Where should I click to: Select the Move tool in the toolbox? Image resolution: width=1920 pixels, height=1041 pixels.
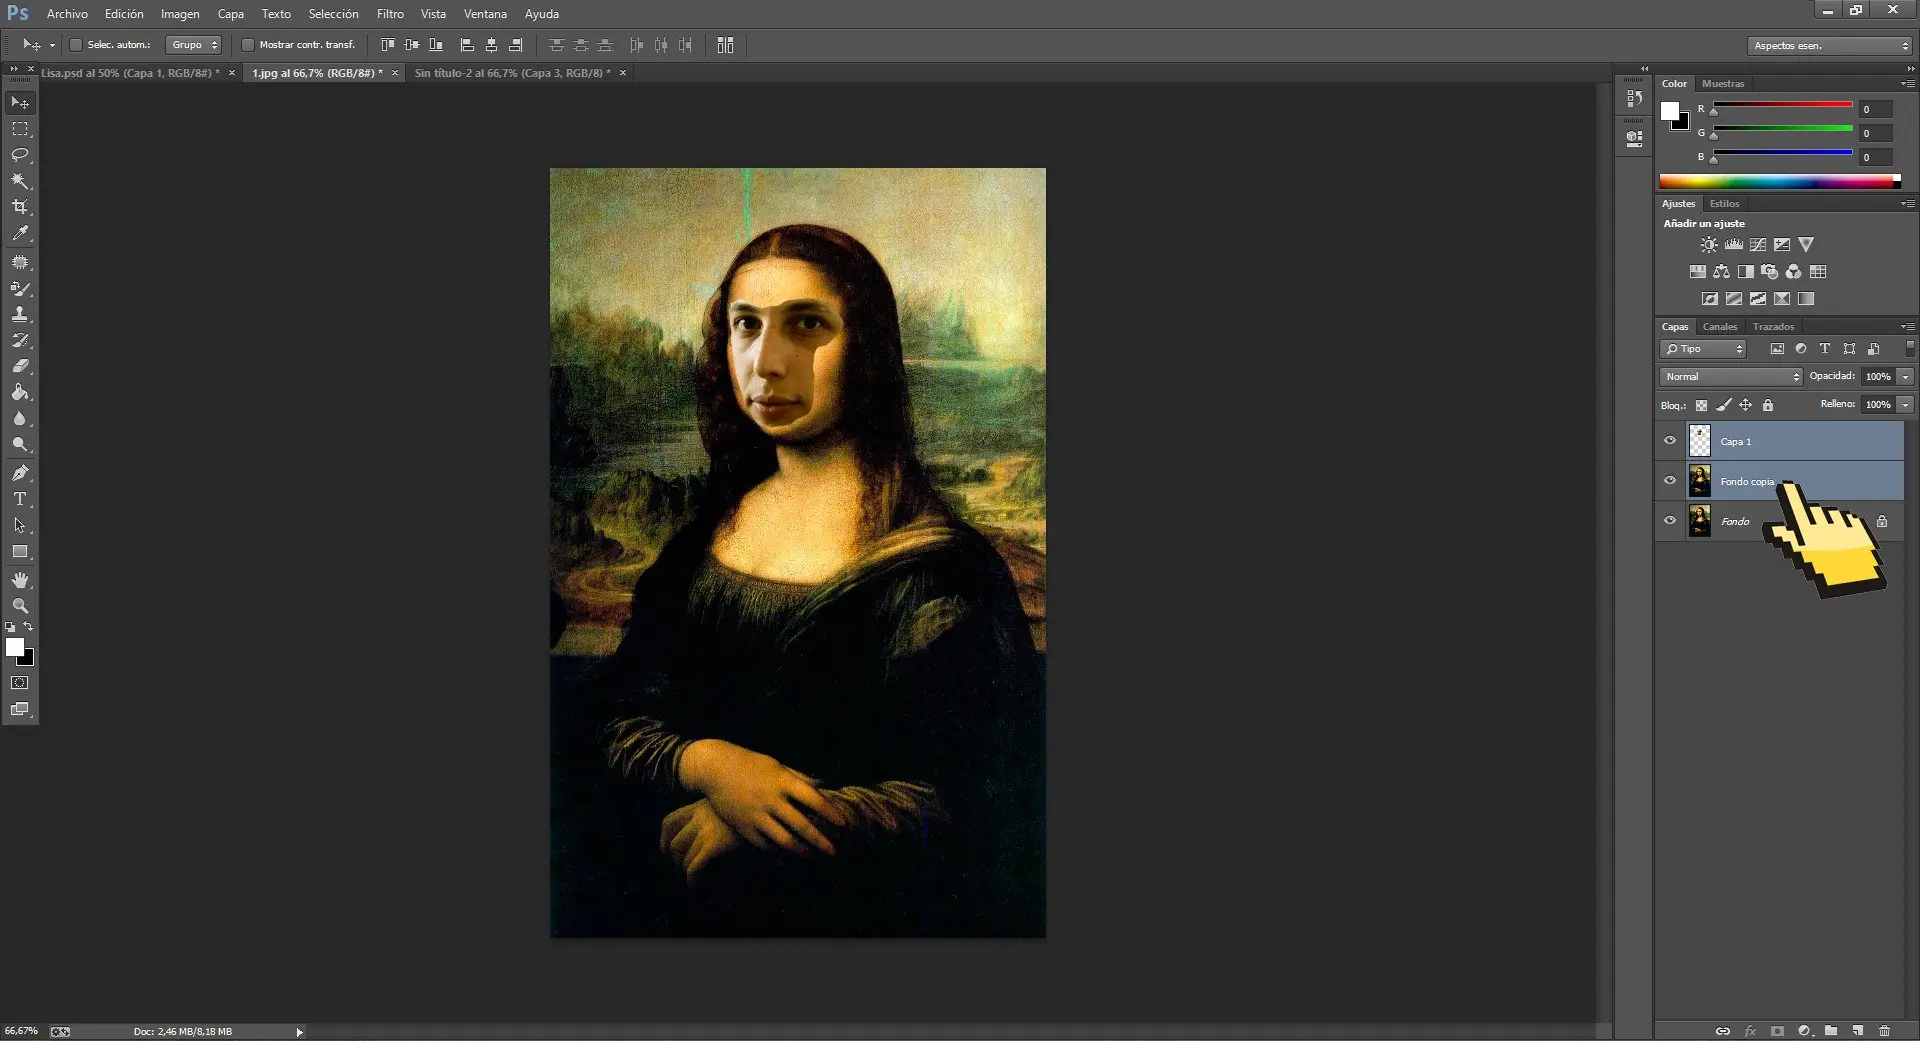coord(20,103)
